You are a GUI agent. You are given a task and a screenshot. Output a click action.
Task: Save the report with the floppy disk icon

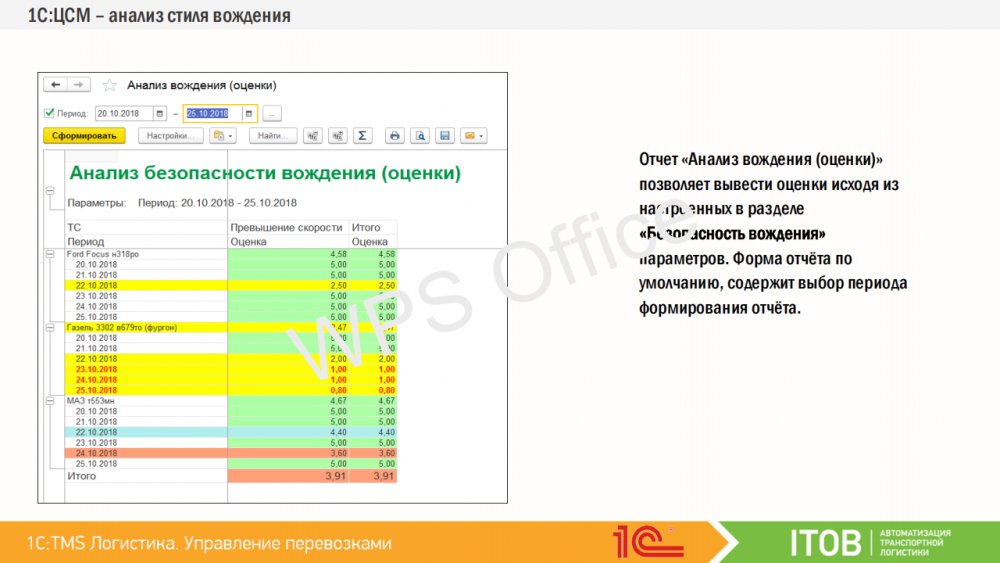pyautogui.click(x=446, y=135)
